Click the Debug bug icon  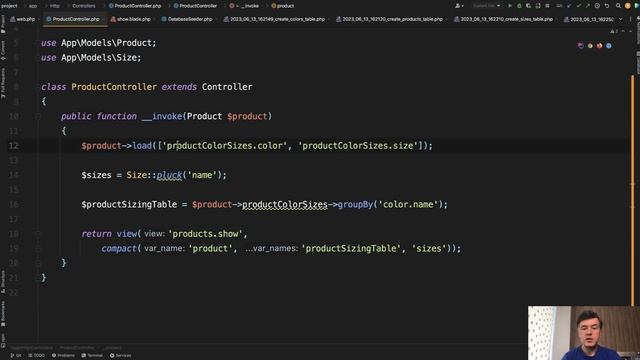coord(519,6)
